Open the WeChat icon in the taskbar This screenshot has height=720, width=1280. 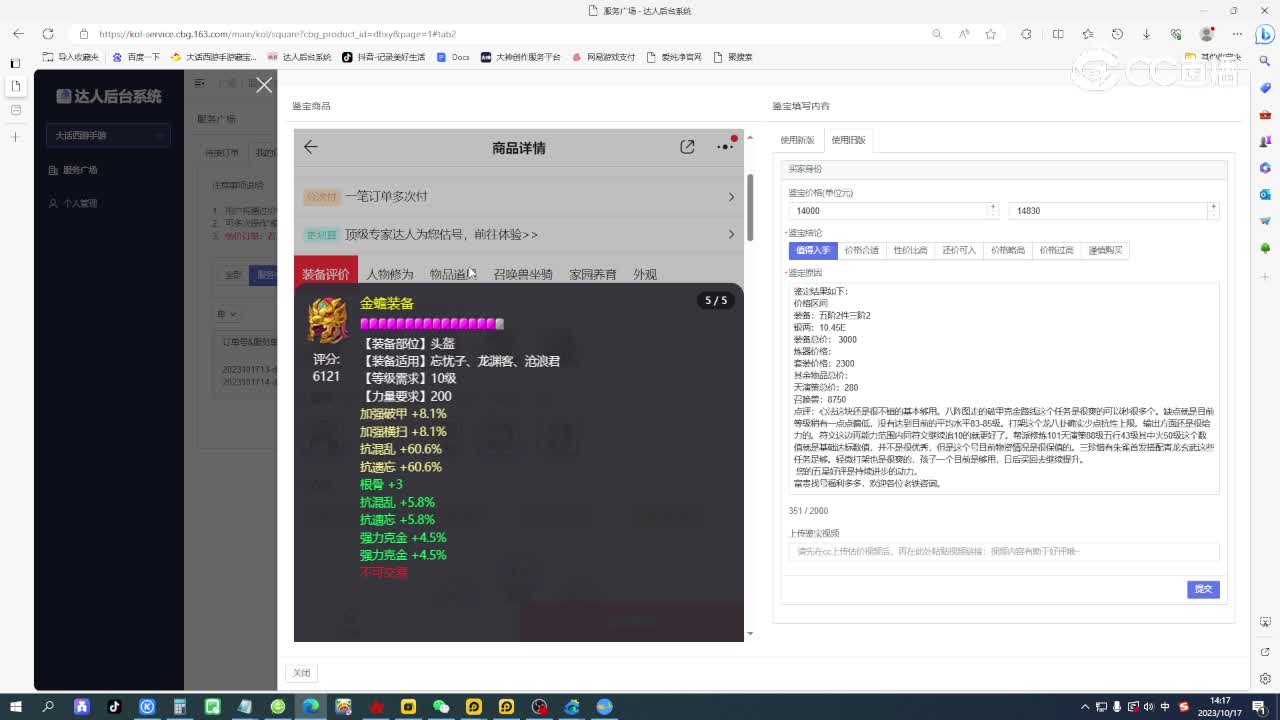(x=441, y=707)
